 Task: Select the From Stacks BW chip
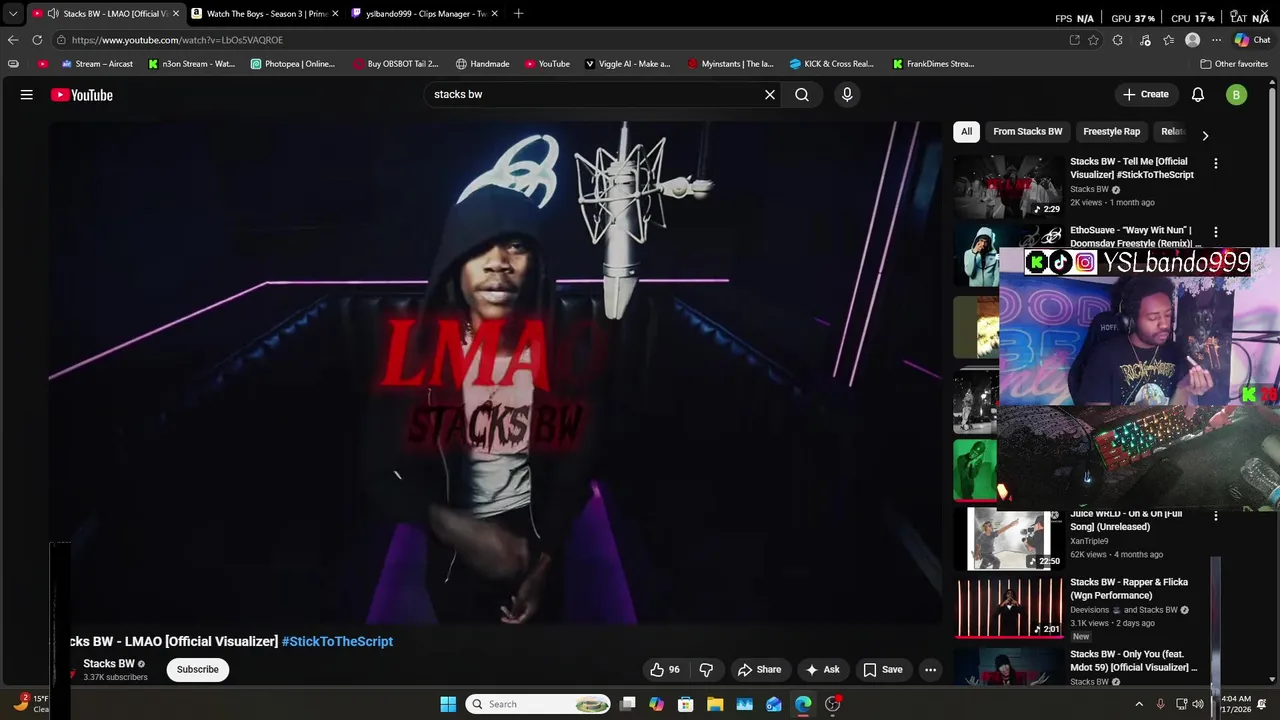[1028, 132]
